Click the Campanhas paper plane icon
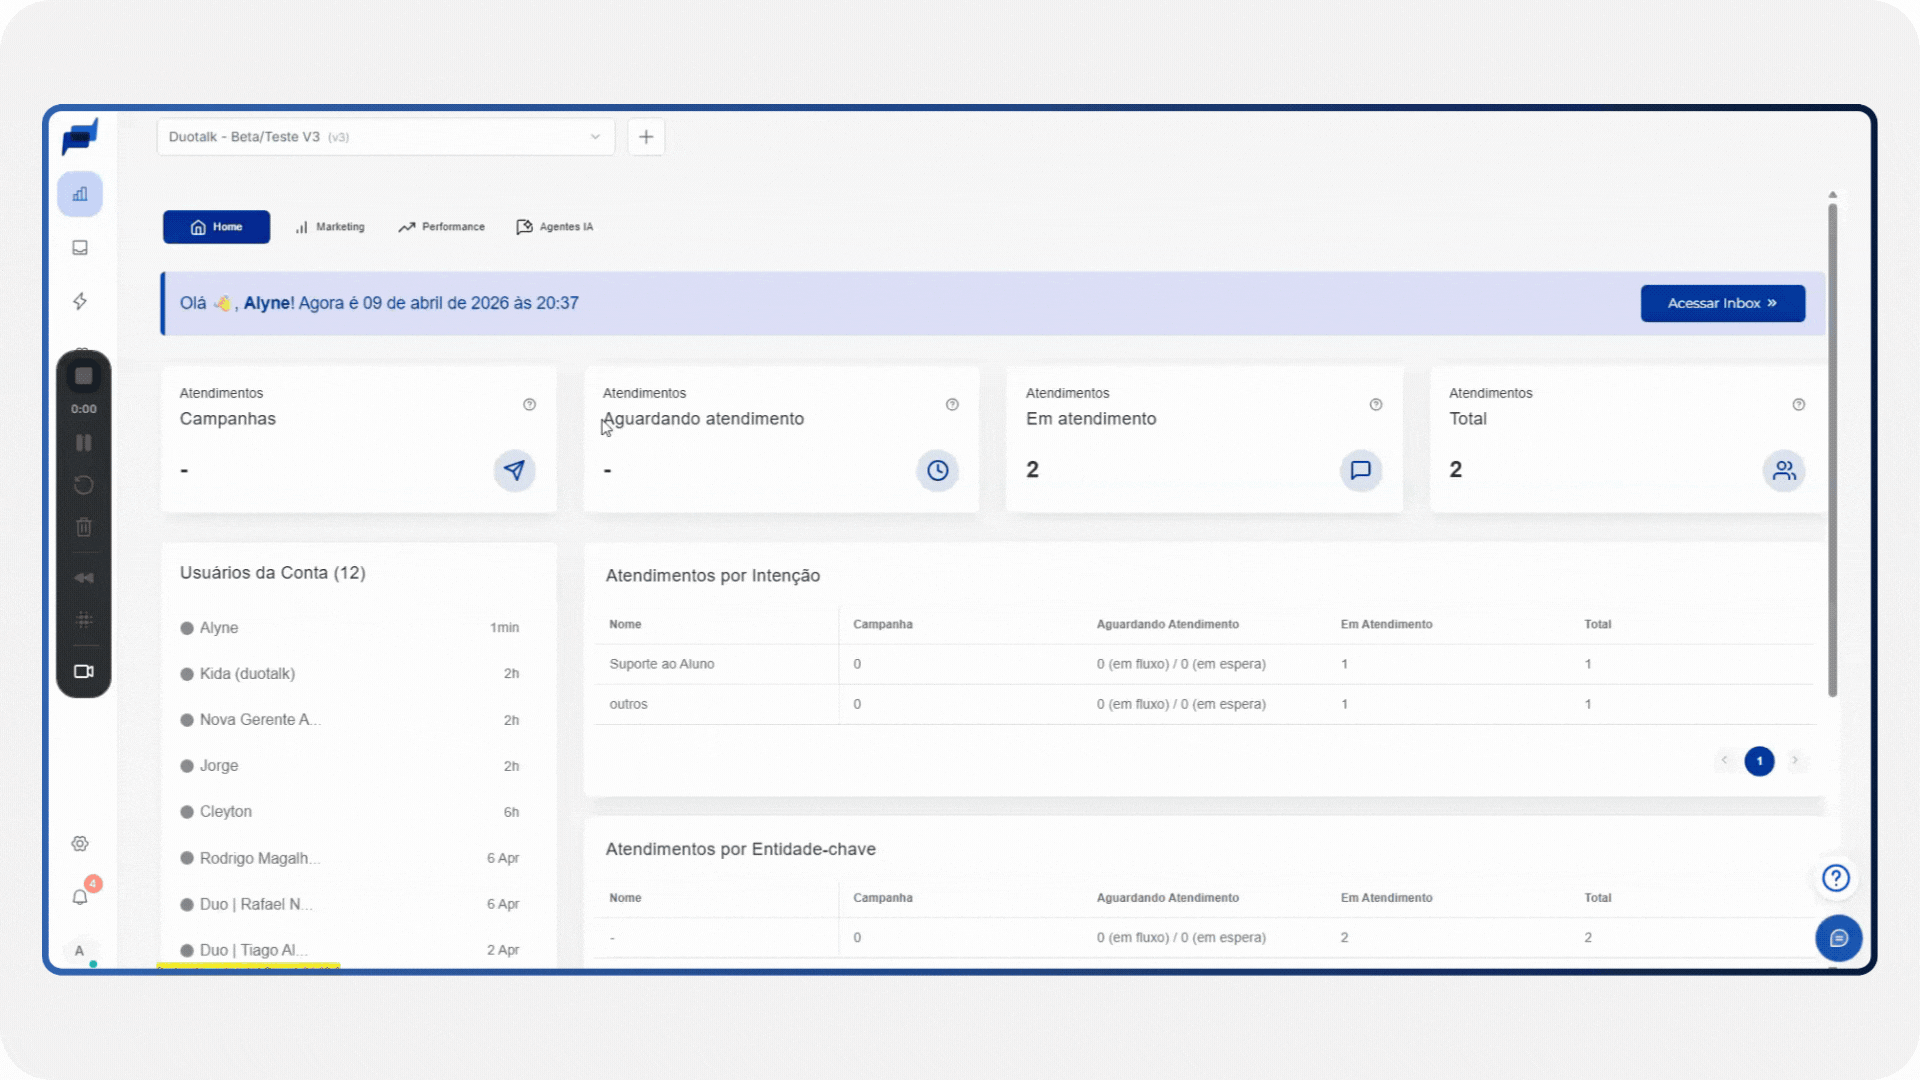Viewport: 1920px width, 1080px height. tap(514, 470)
